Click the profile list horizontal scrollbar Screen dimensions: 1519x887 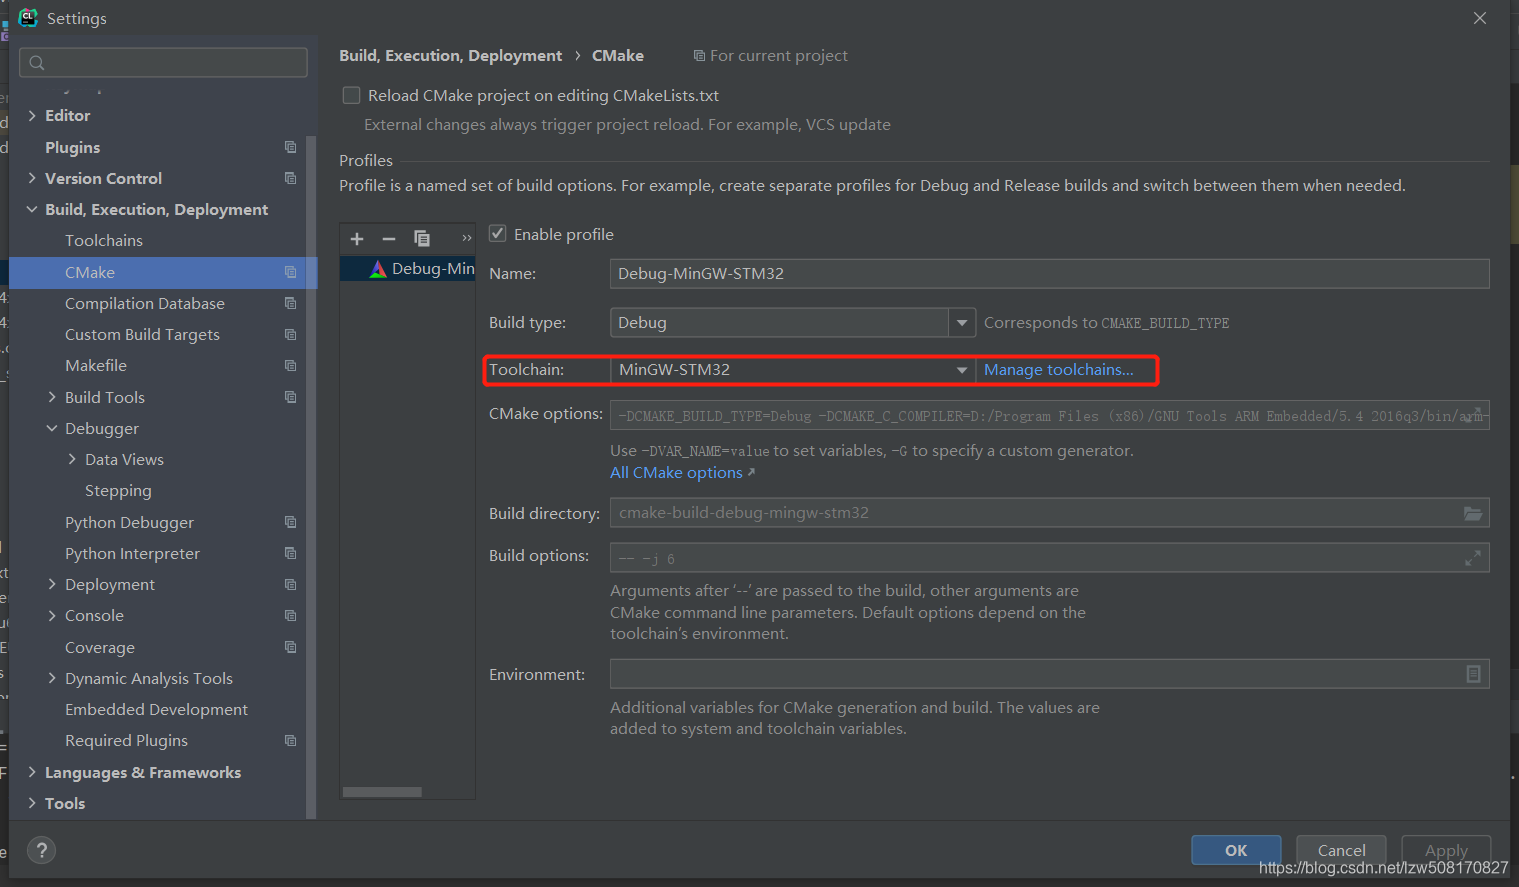(x=382, y=792)
